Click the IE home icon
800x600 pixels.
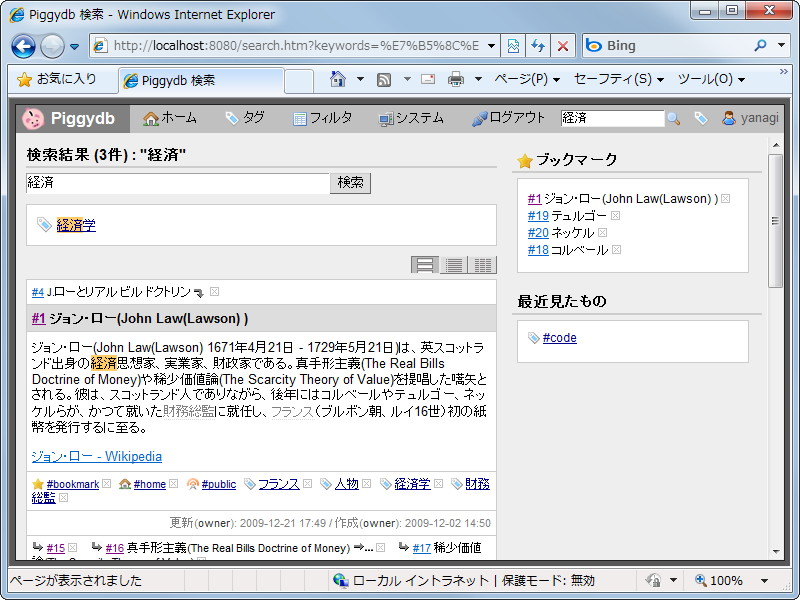337,79
